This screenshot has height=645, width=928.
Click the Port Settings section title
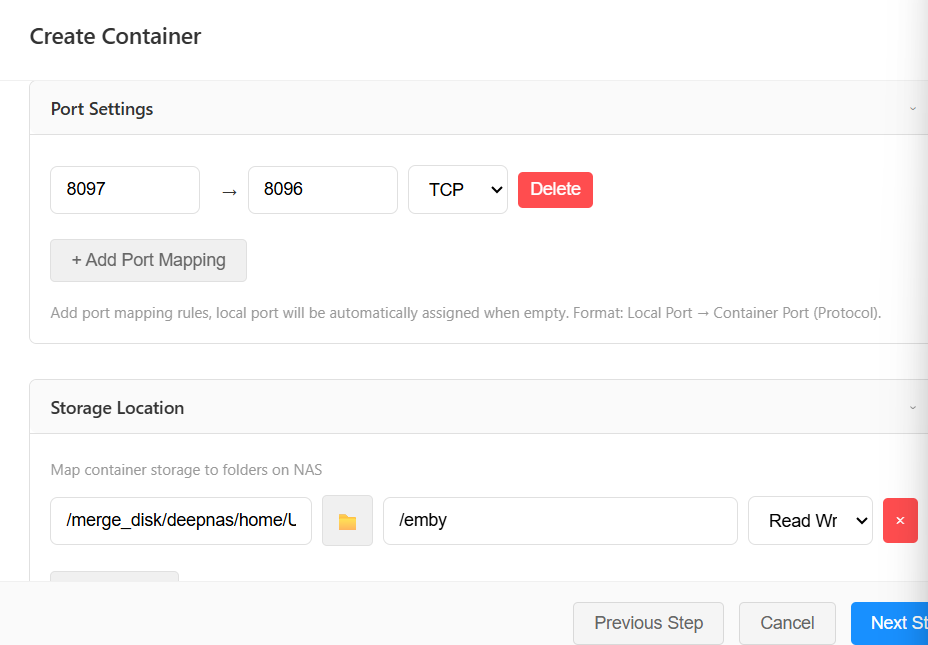pyautogui.click(x=102, y=108)
